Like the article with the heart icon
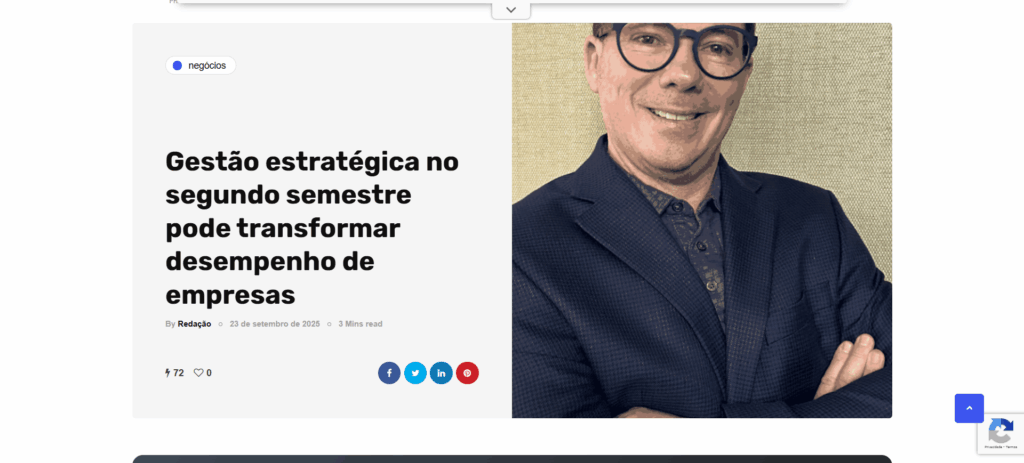Image resolution: width=1024 pixels, height=463 pixels. point(199,373)
